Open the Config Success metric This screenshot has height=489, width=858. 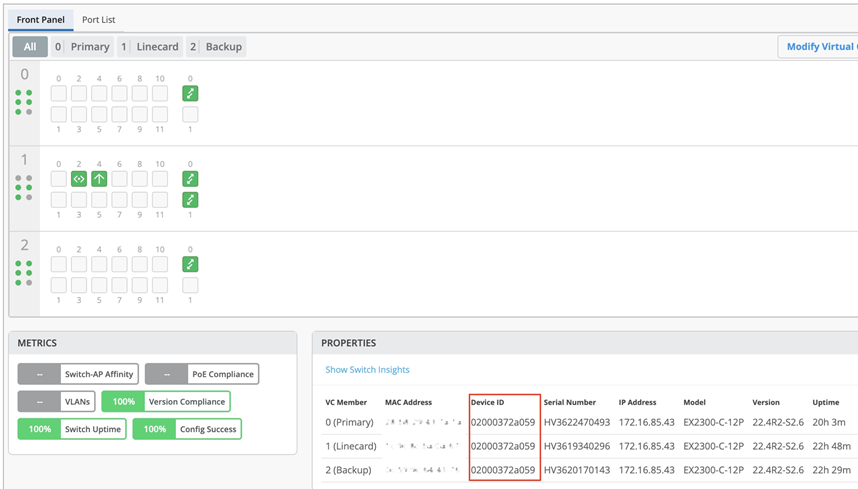click(187, 429)
